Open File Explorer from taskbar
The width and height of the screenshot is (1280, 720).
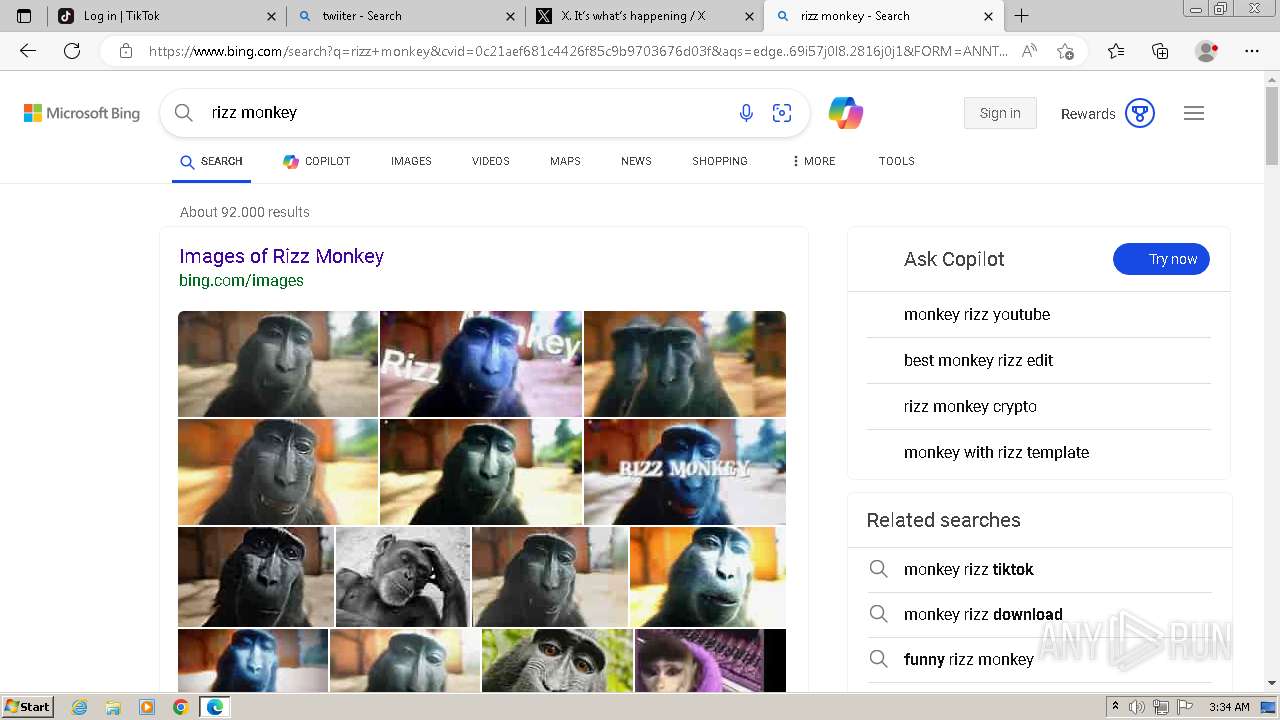tap(113, 707)
